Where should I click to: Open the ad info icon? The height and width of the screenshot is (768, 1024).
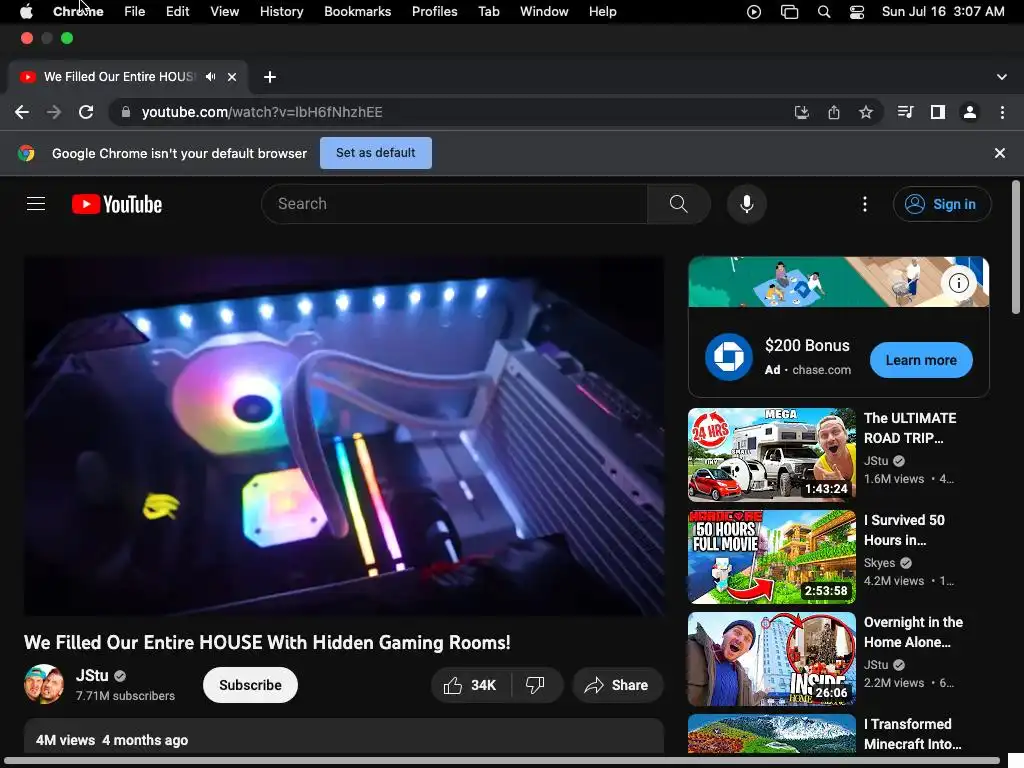[959, 283]
